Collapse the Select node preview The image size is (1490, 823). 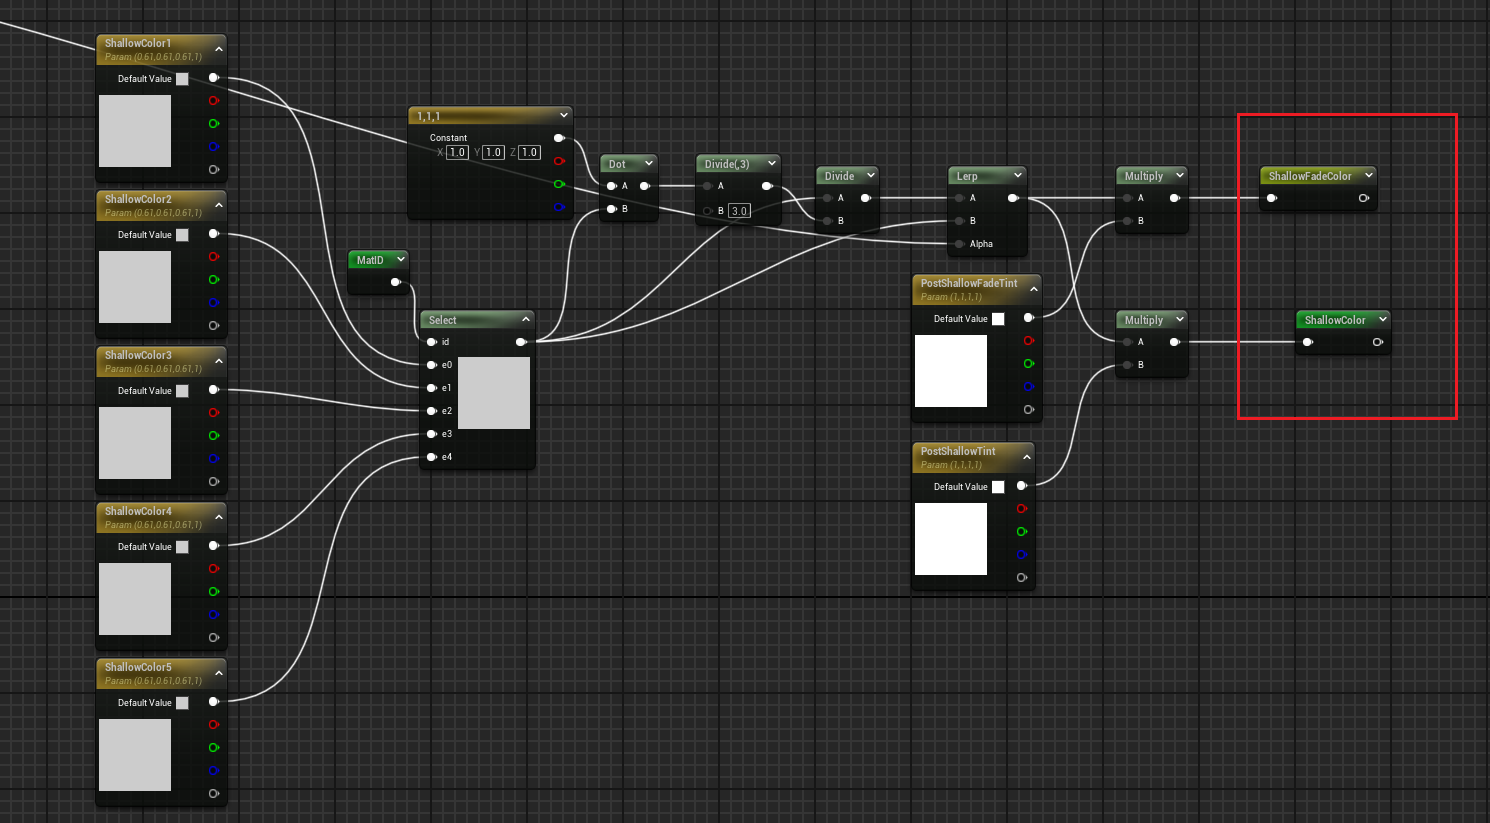click(x=525, y=320)
